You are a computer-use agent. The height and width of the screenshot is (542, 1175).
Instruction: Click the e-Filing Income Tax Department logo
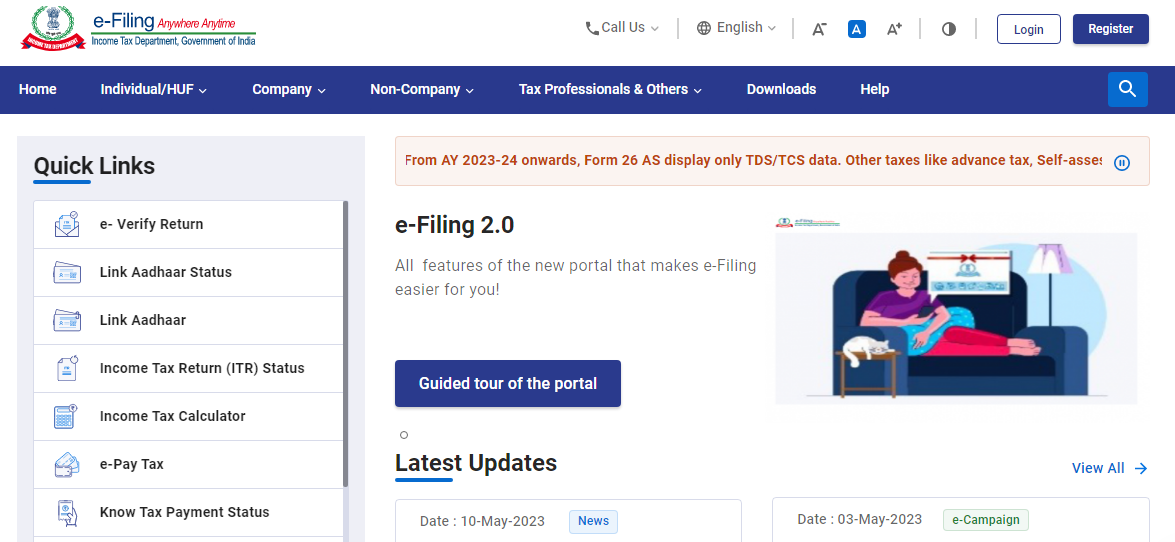coord(139,28)
